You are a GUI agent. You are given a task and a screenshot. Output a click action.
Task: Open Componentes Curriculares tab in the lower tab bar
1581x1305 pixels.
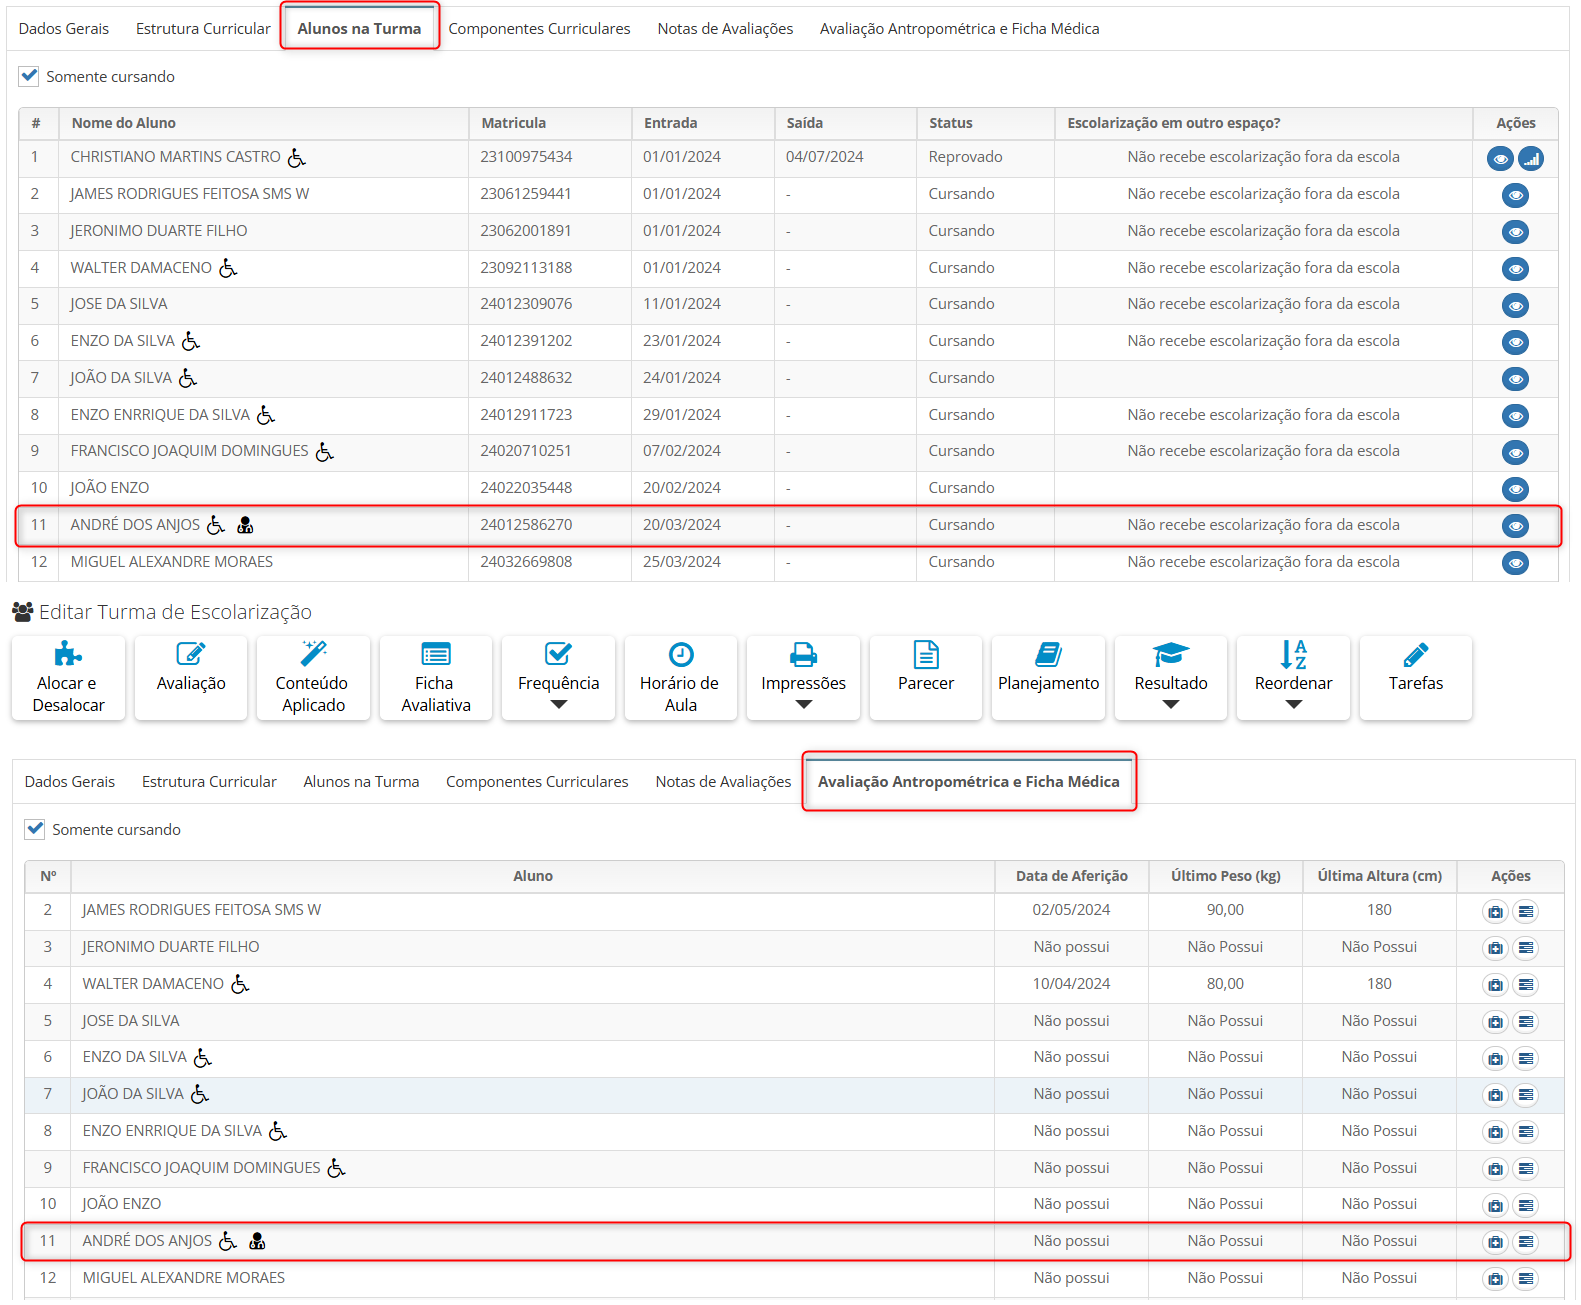pos(537,781)
